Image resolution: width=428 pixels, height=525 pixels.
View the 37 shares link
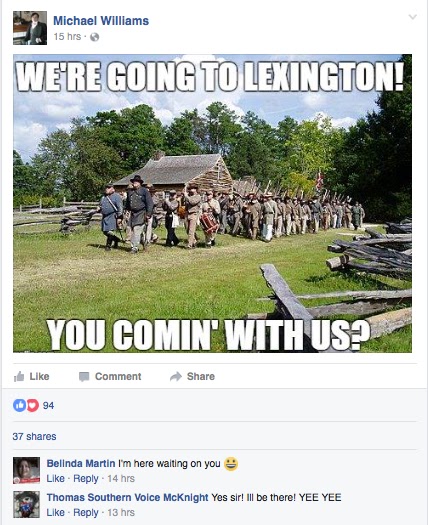34,437
